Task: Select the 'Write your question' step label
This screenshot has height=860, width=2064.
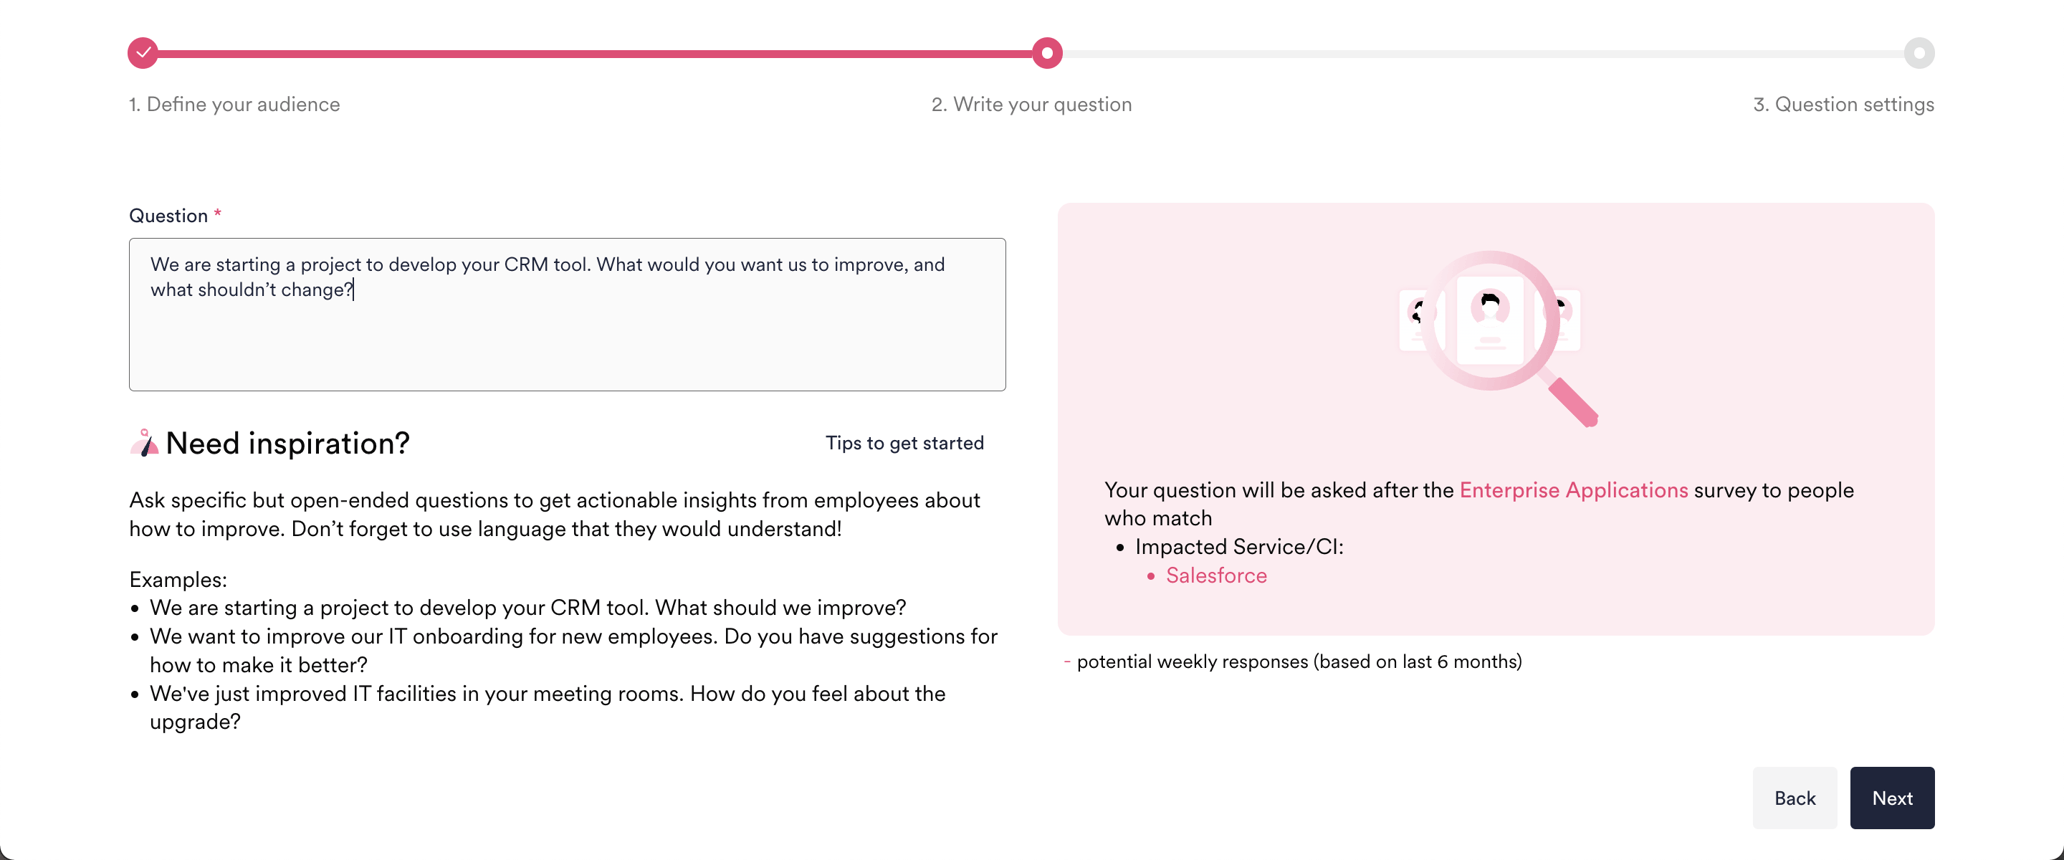Action: [x=1031, y=104]
